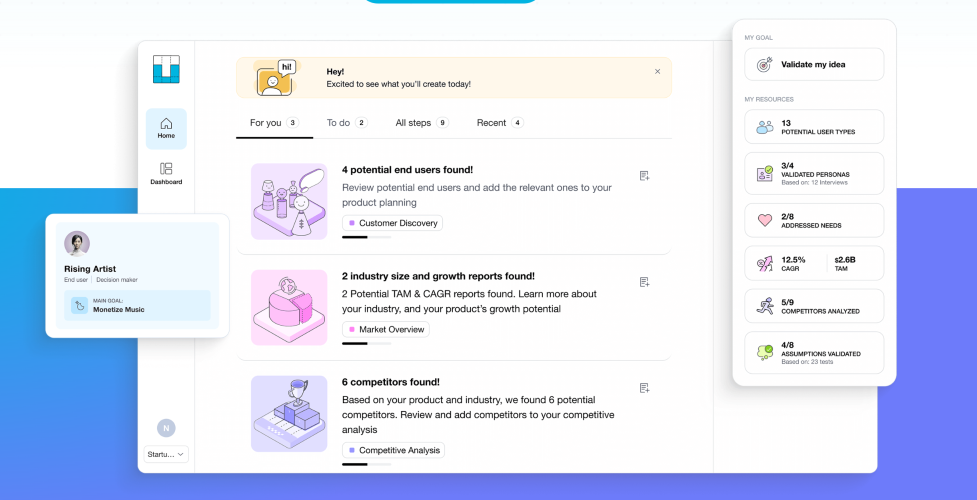Viewport: 977px width, 500px height.
Task: Open the 2/8 Addressed Needs card
Action: click(x=814, y=220)
